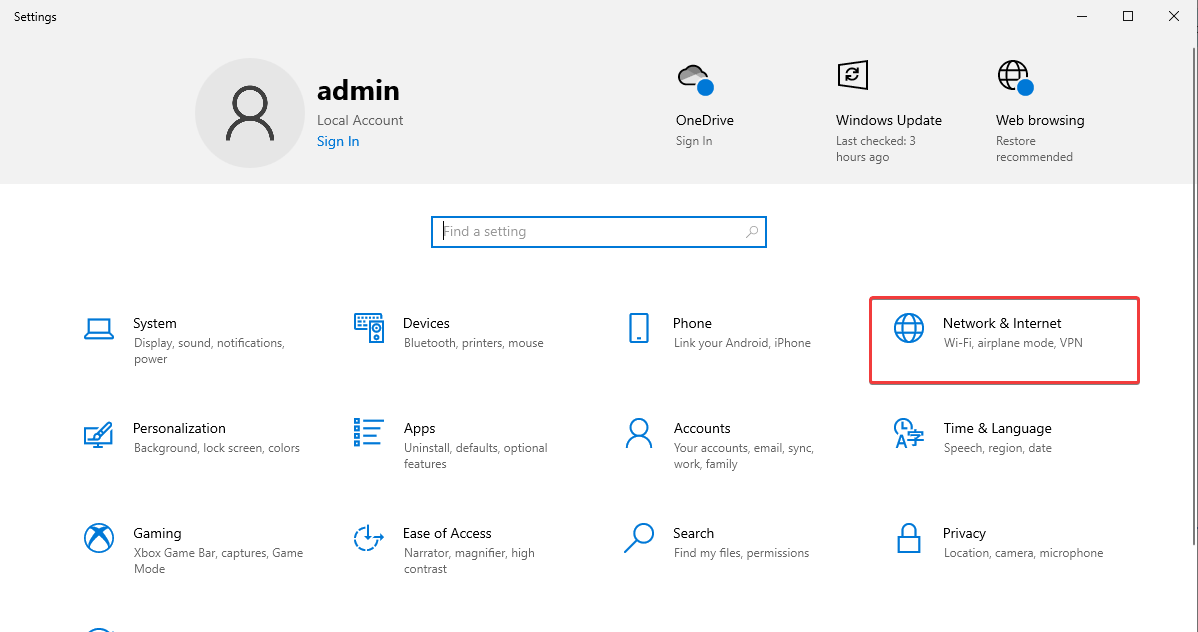Select the Ease of Access icon
The image size is (1198, 632).
369,538
